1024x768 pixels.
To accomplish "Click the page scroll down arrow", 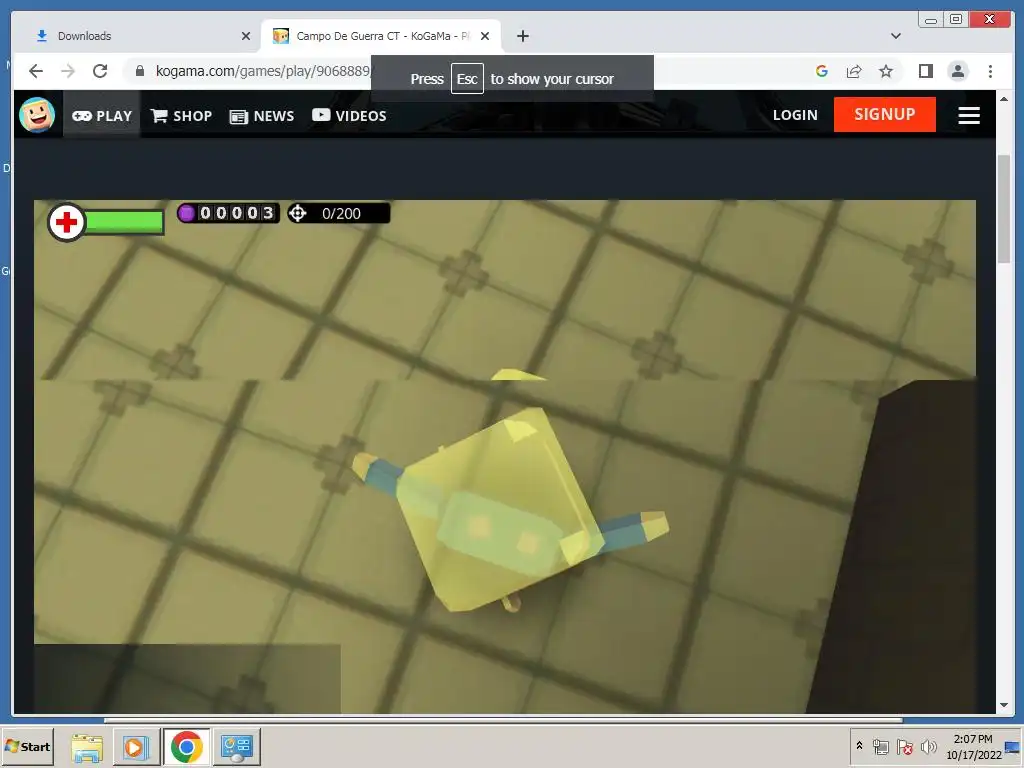I will pyautogui.click(x=1004, y=705).
